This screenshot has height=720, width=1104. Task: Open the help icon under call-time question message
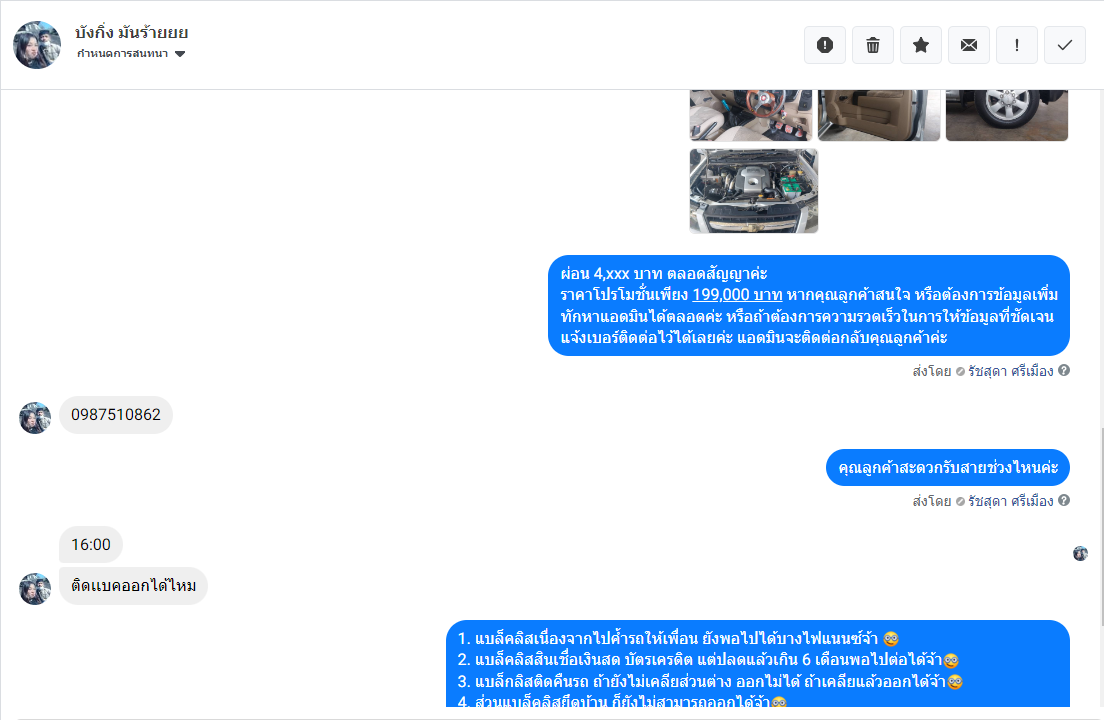1064,500
